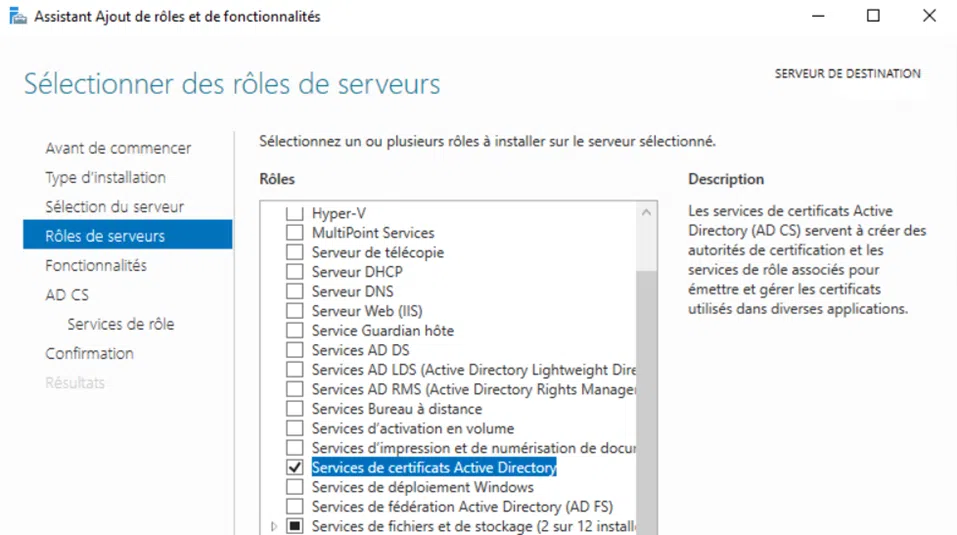Switch to Sélection du serveur step
Viewport: 957px width, 535px height.
[114, 207]
